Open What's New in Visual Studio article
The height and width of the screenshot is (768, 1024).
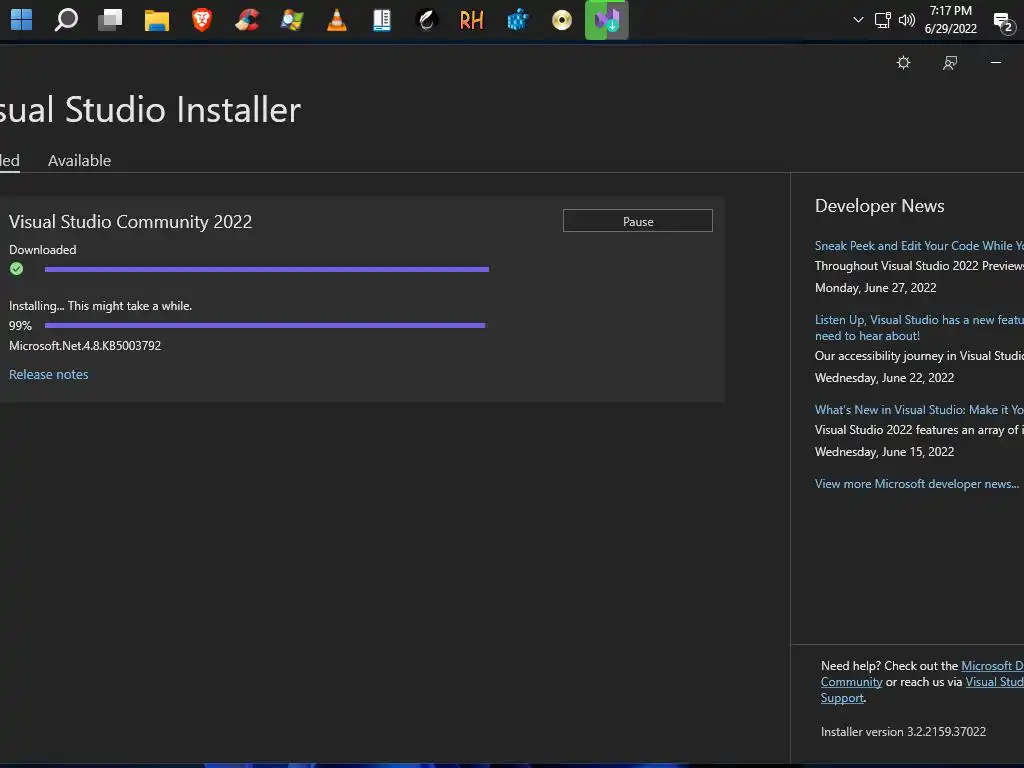(919, 409)
